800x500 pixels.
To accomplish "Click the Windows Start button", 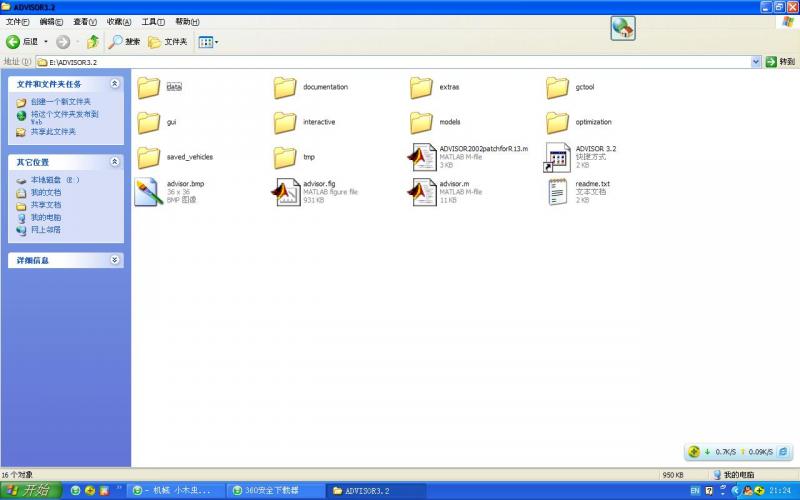I will [x=31, y=491].
